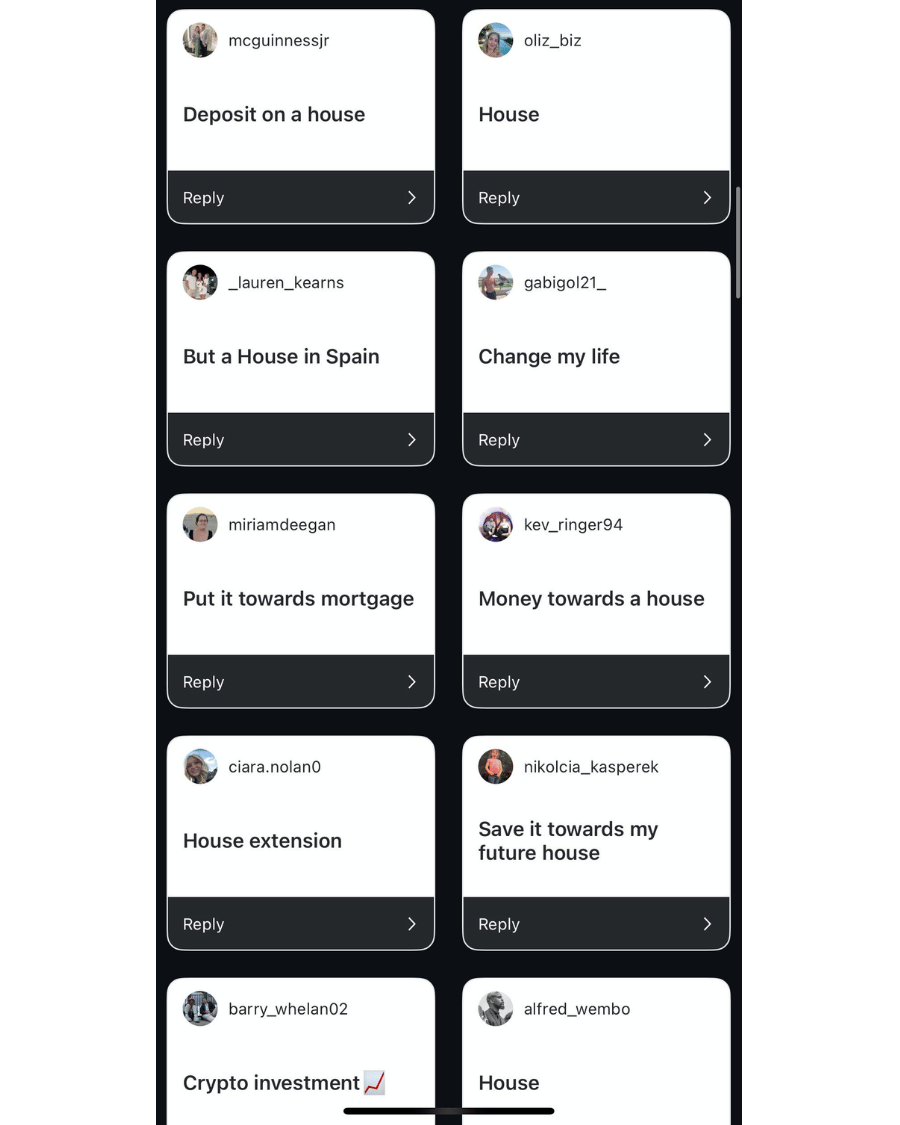Tap nikolcia_kasperek's avatar

click(495, 767)
